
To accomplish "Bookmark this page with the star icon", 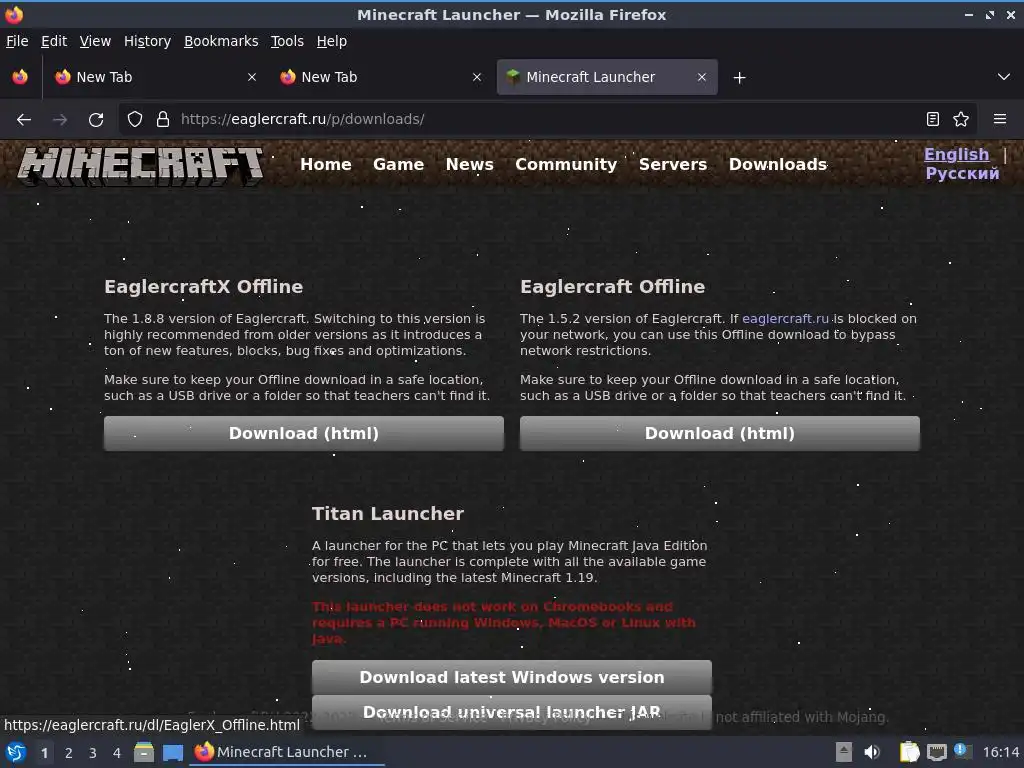I will (961, 119).
